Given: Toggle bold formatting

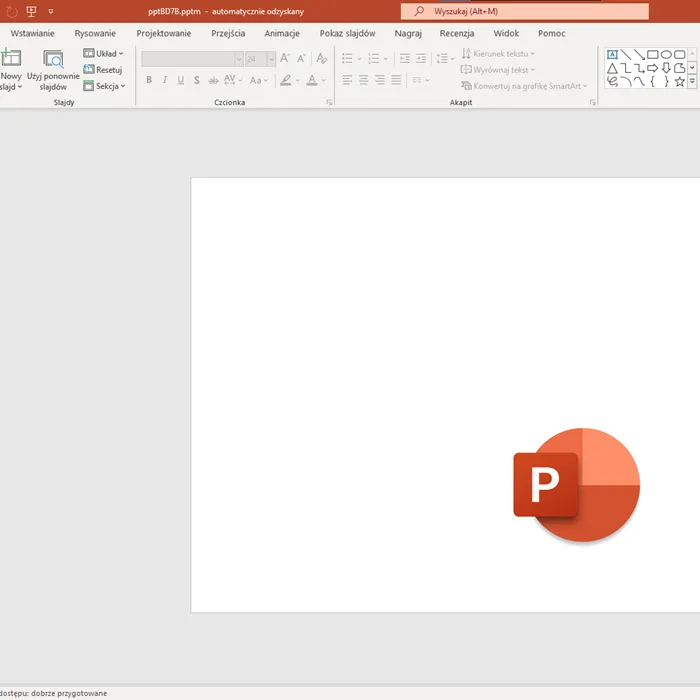Looking at the screenshot, I should click(149, 80).
